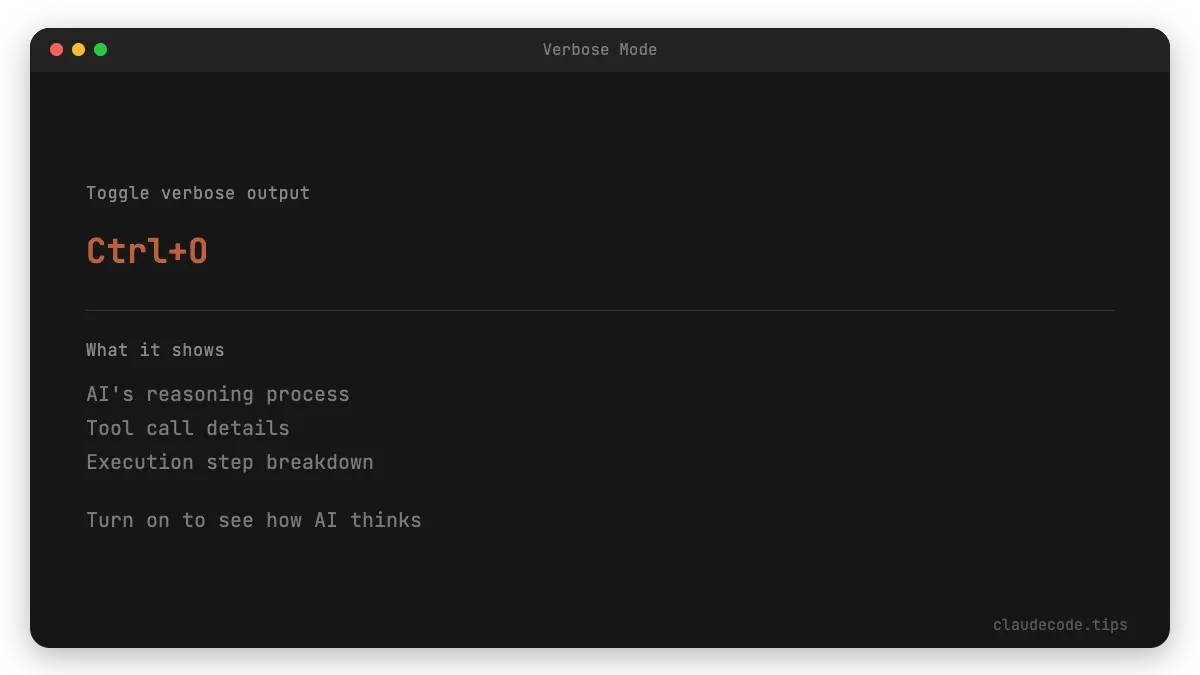Click the orange Ctrl+O shortcut text
This screenshot has height=675, width=1200.
pyautogui.click(x=147, y=251)
